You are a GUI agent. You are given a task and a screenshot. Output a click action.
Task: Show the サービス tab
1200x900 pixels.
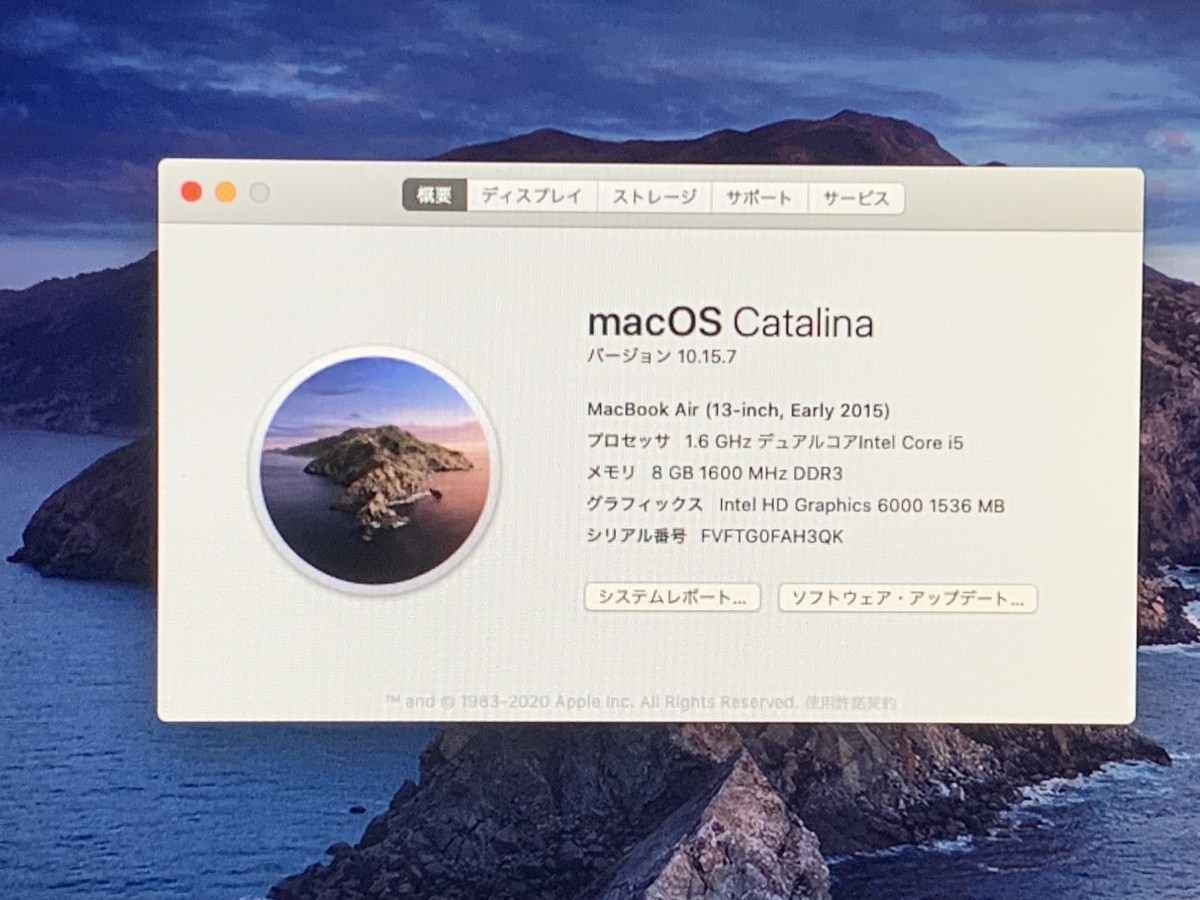coord(856,198)
